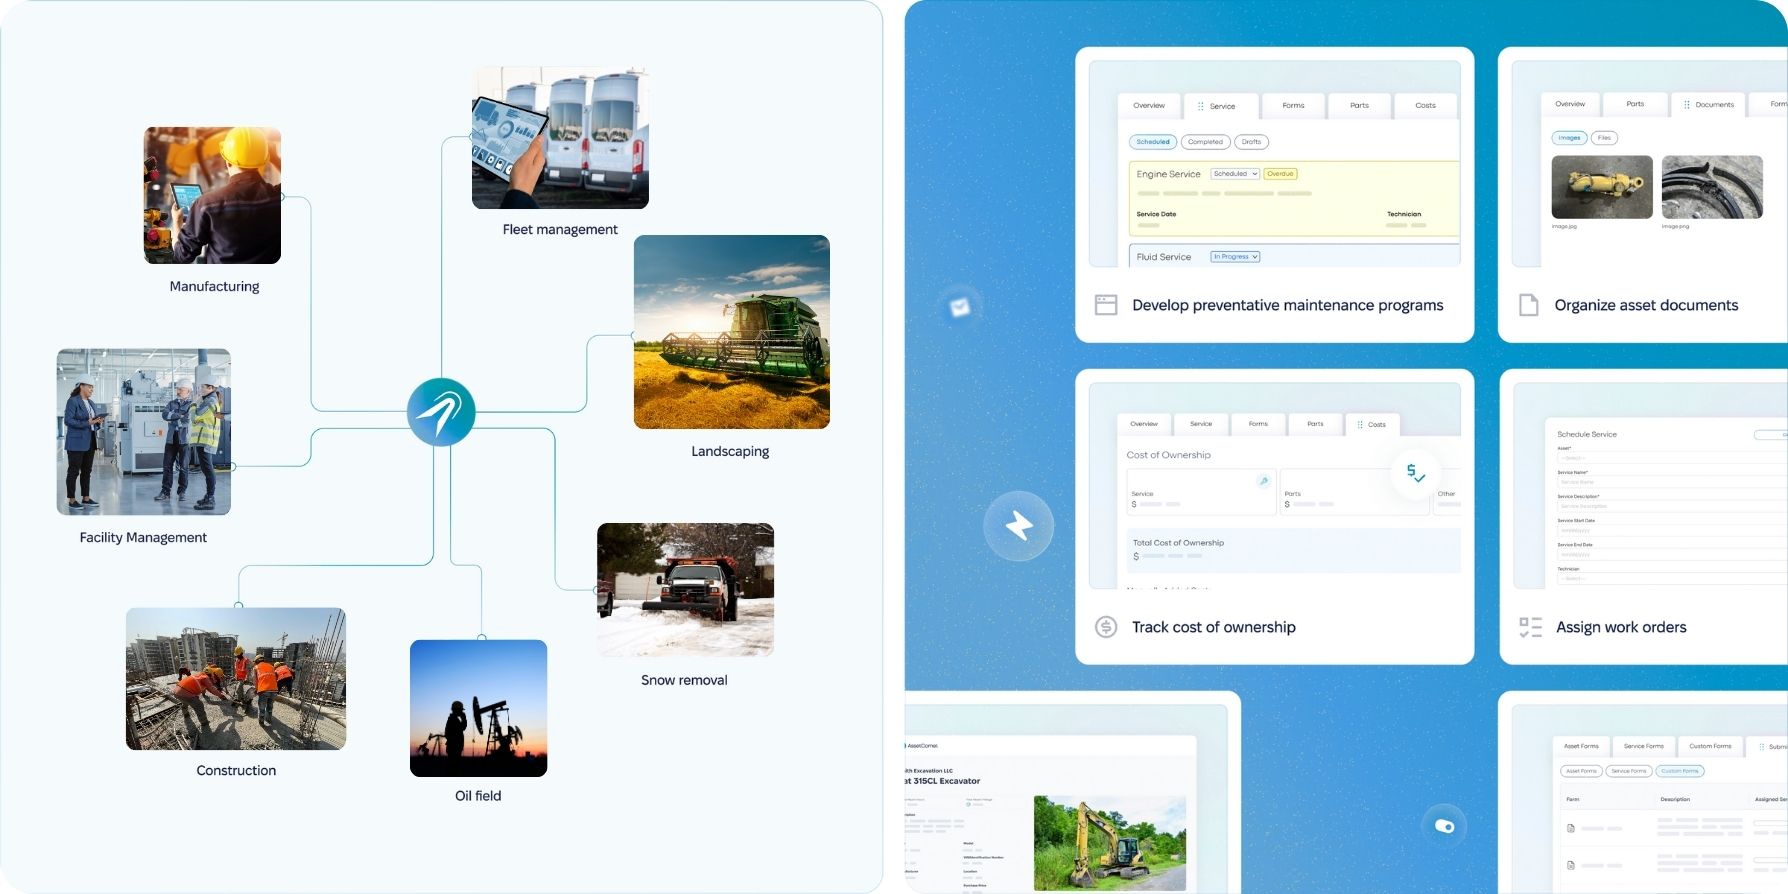1788x894 pixels.
Task: Click the Landscaping combine harvester photo
Action: coord(732,332)
